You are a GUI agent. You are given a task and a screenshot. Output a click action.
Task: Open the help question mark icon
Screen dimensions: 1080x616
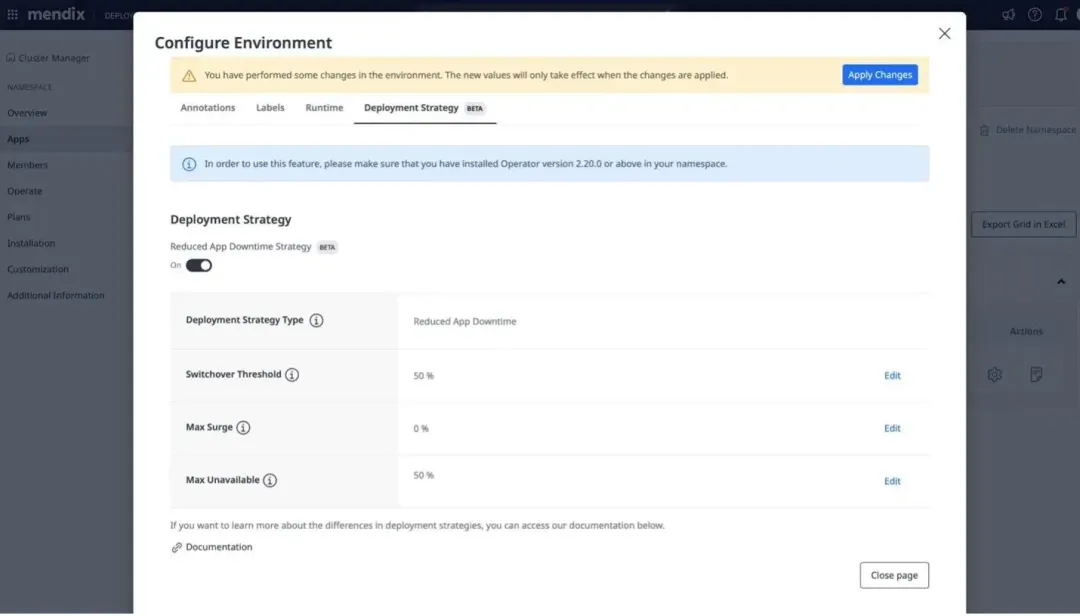click(1035, 14)
